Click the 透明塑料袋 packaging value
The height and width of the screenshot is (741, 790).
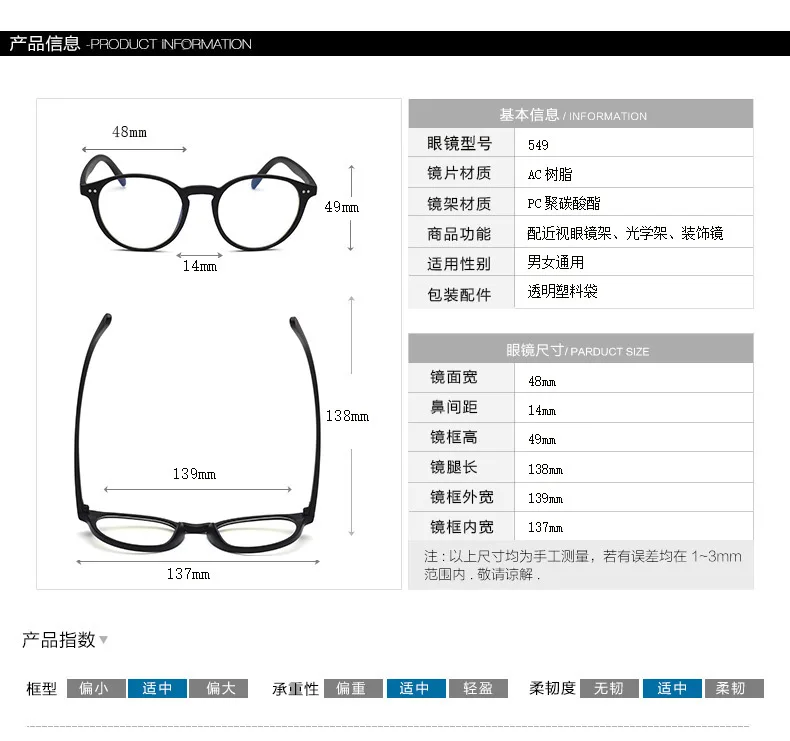coord(562,291)
